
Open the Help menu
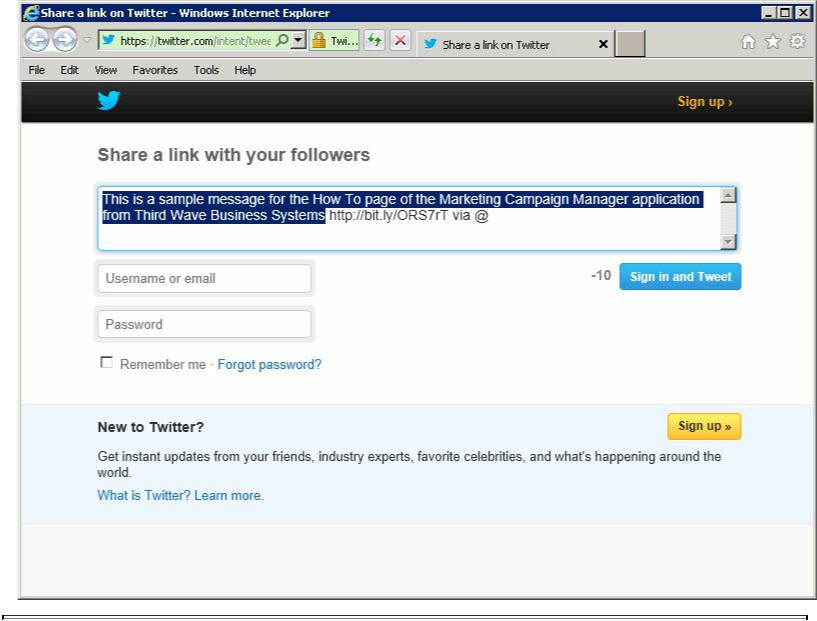point(245,70)
